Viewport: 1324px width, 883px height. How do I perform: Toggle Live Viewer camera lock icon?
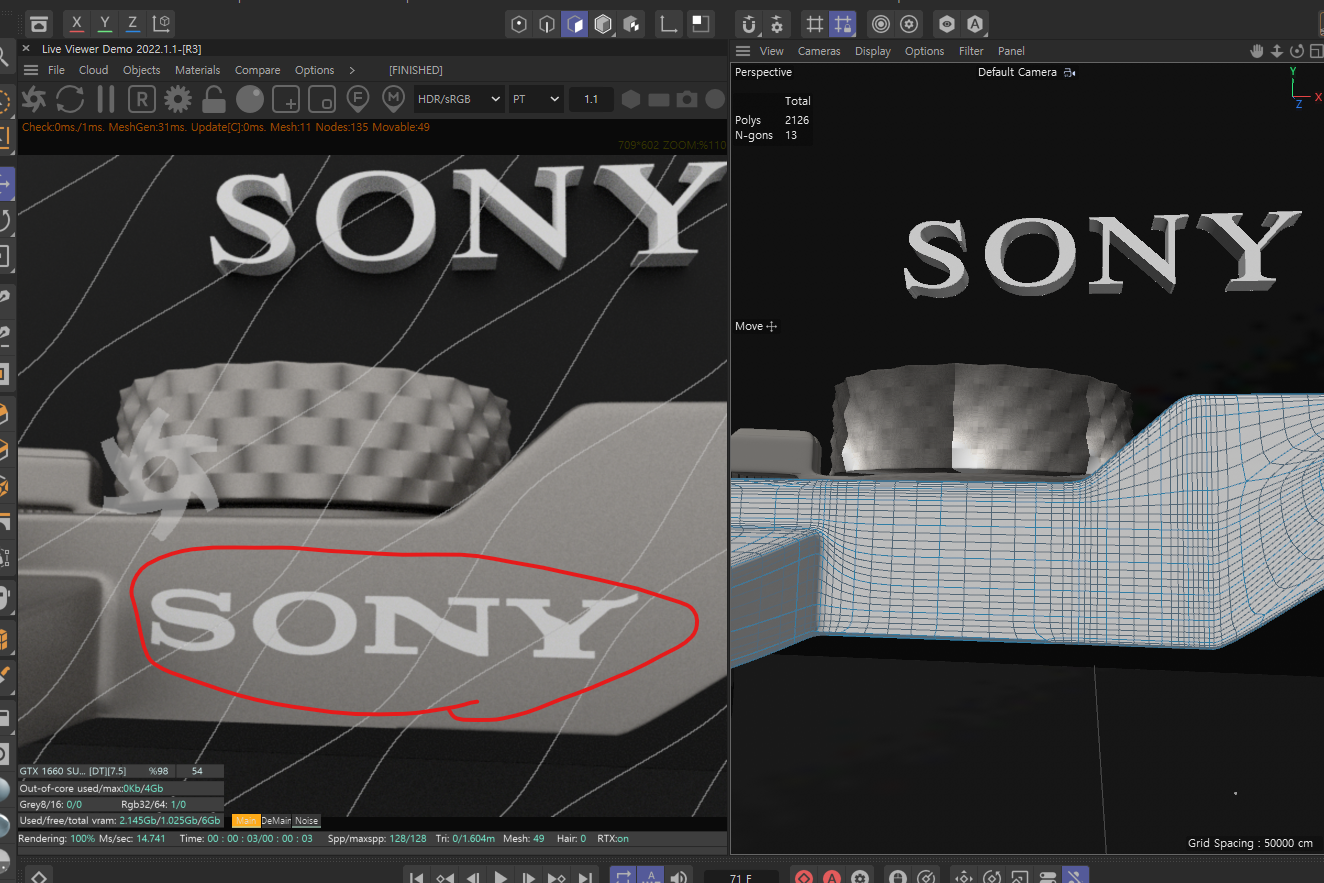(x=214, y=99)
